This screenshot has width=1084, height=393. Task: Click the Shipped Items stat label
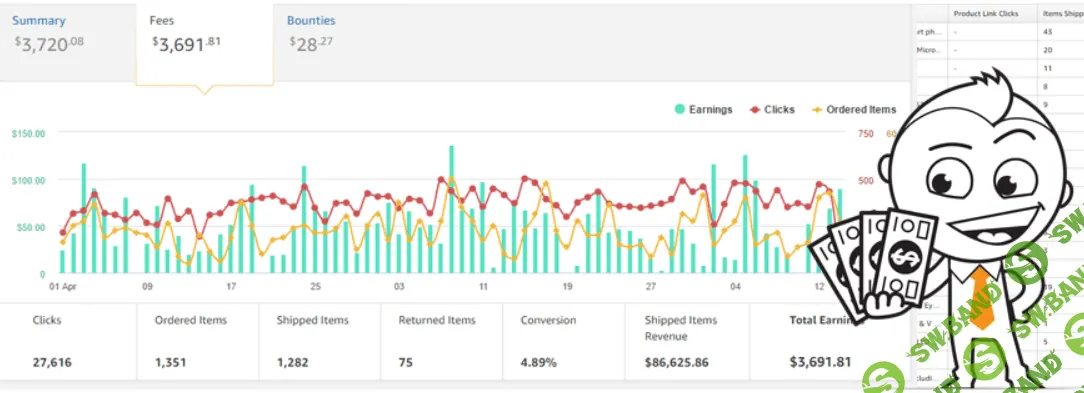312,320
